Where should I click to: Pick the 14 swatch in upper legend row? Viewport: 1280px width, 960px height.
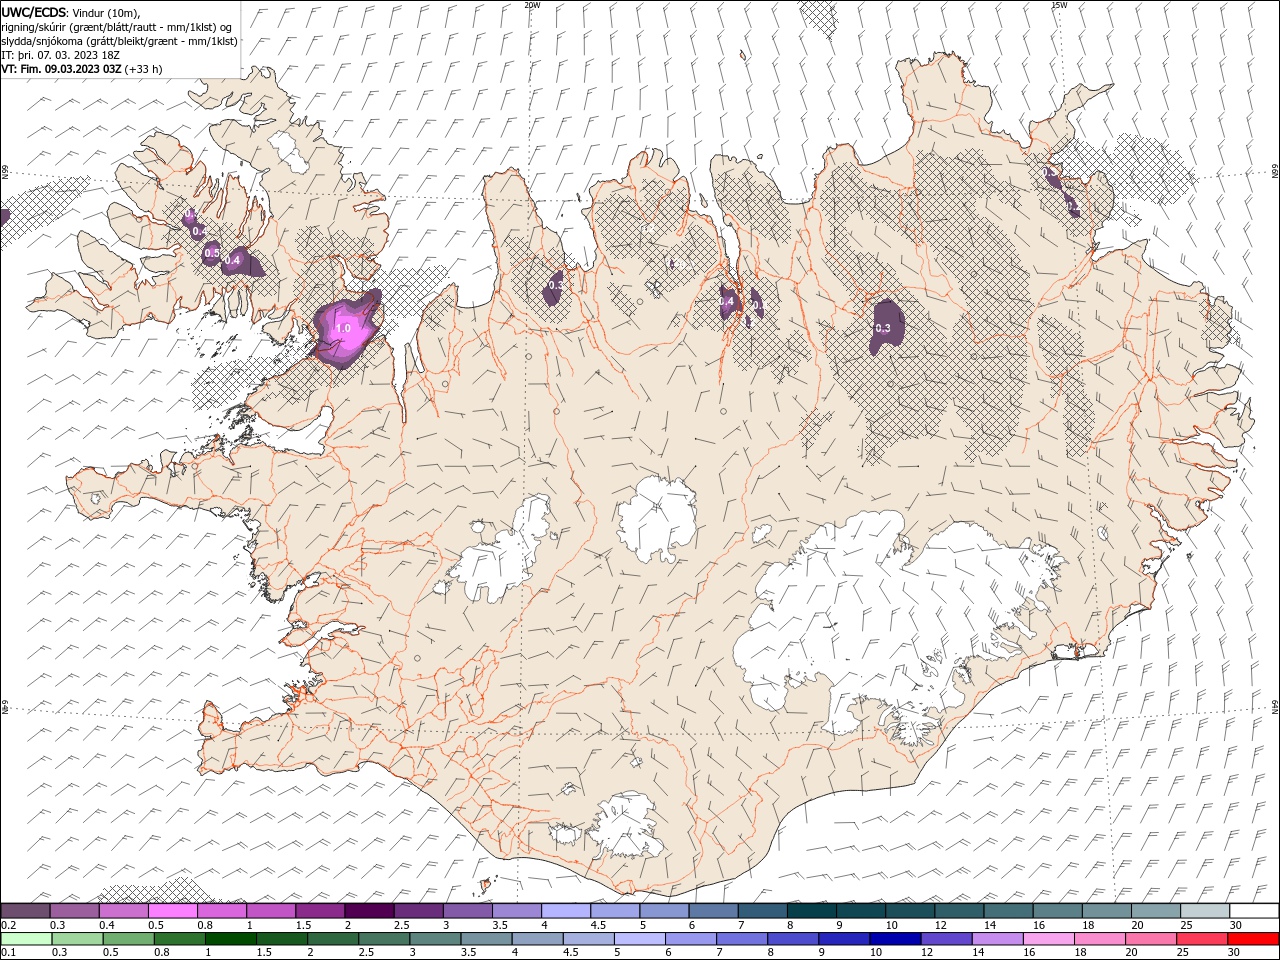click(x=1008, y=911)
